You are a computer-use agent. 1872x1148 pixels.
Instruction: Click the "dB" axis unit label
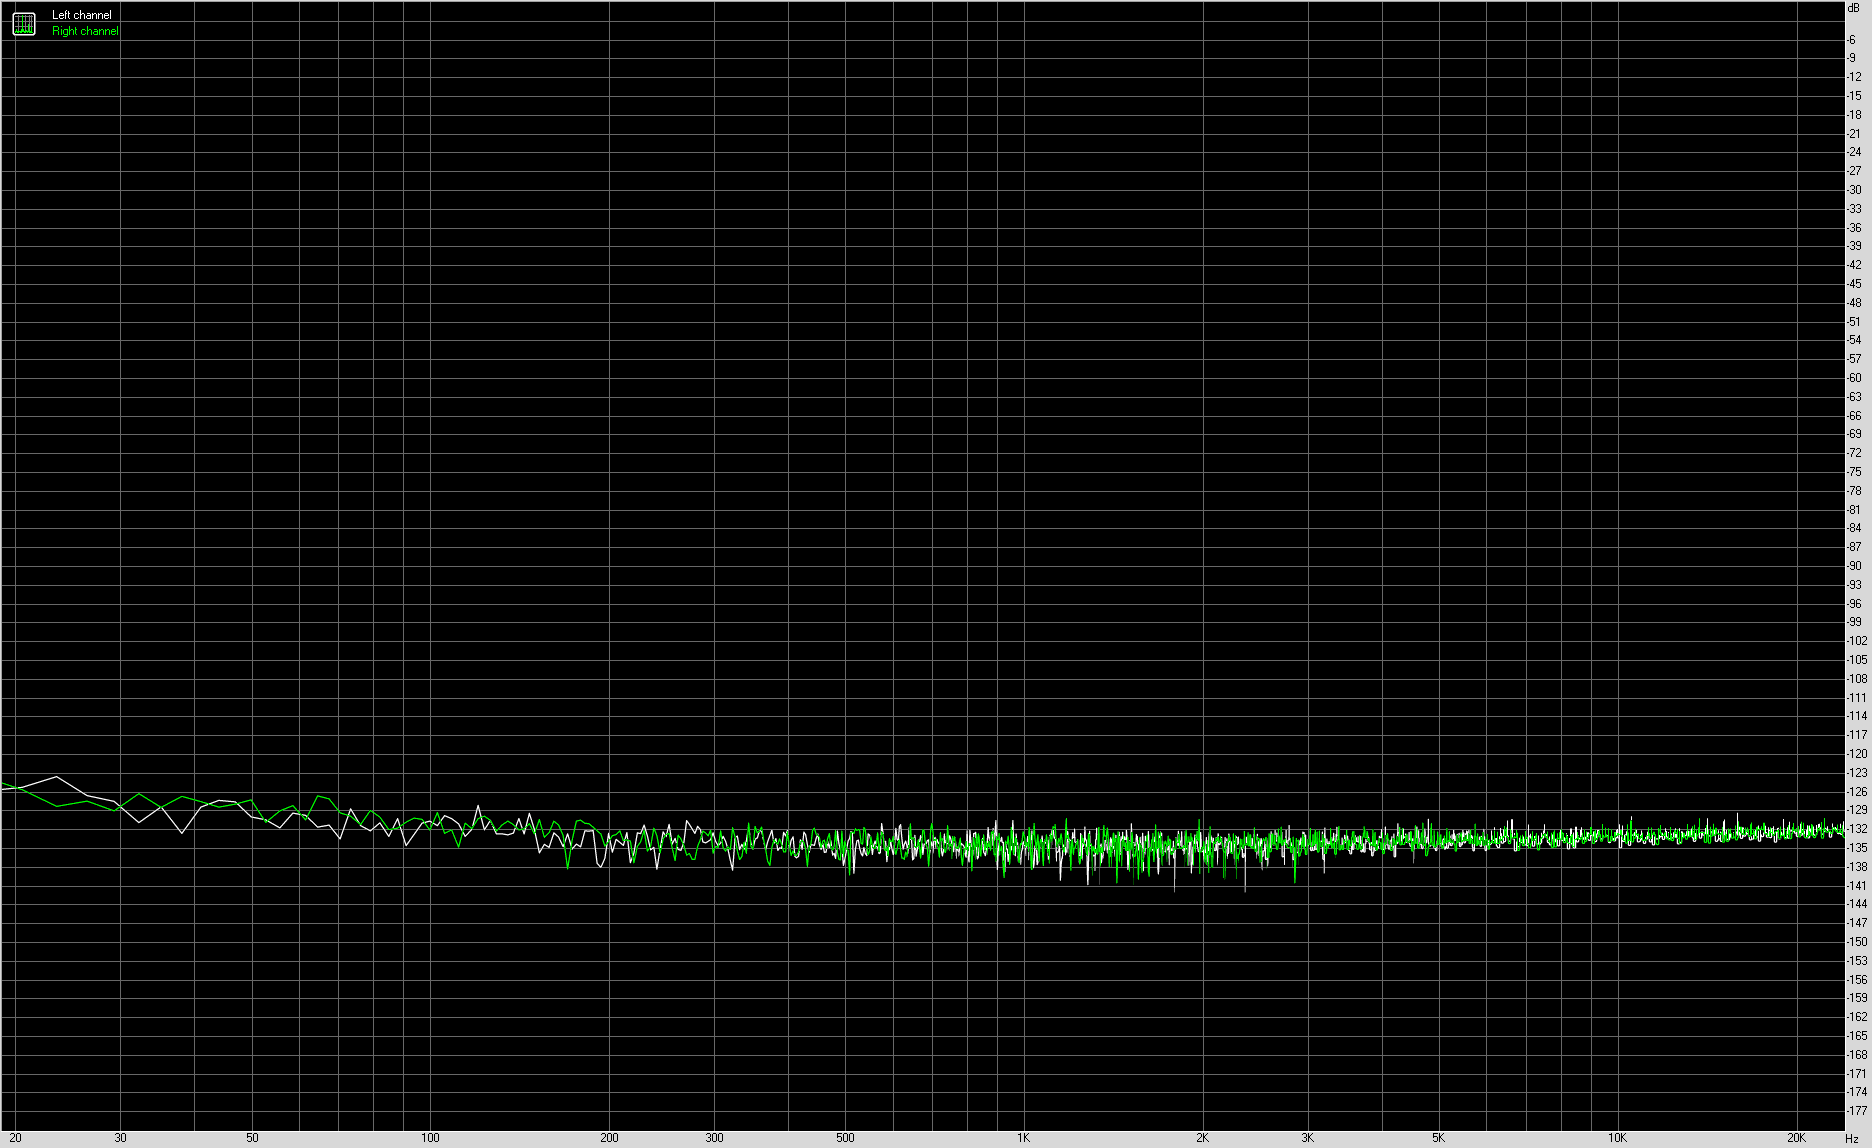[x=1853, y=7]
